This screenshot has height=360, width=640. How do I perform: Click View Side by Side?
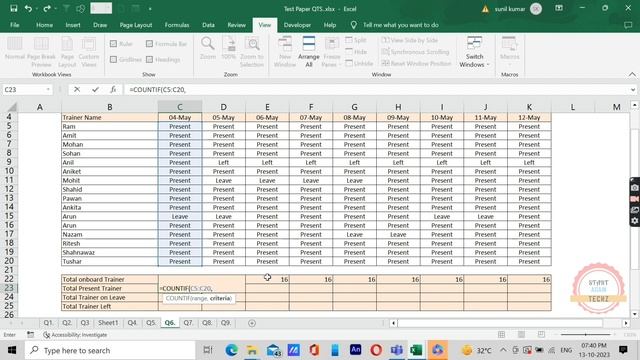pyautogui.click(x=410, y=40)
